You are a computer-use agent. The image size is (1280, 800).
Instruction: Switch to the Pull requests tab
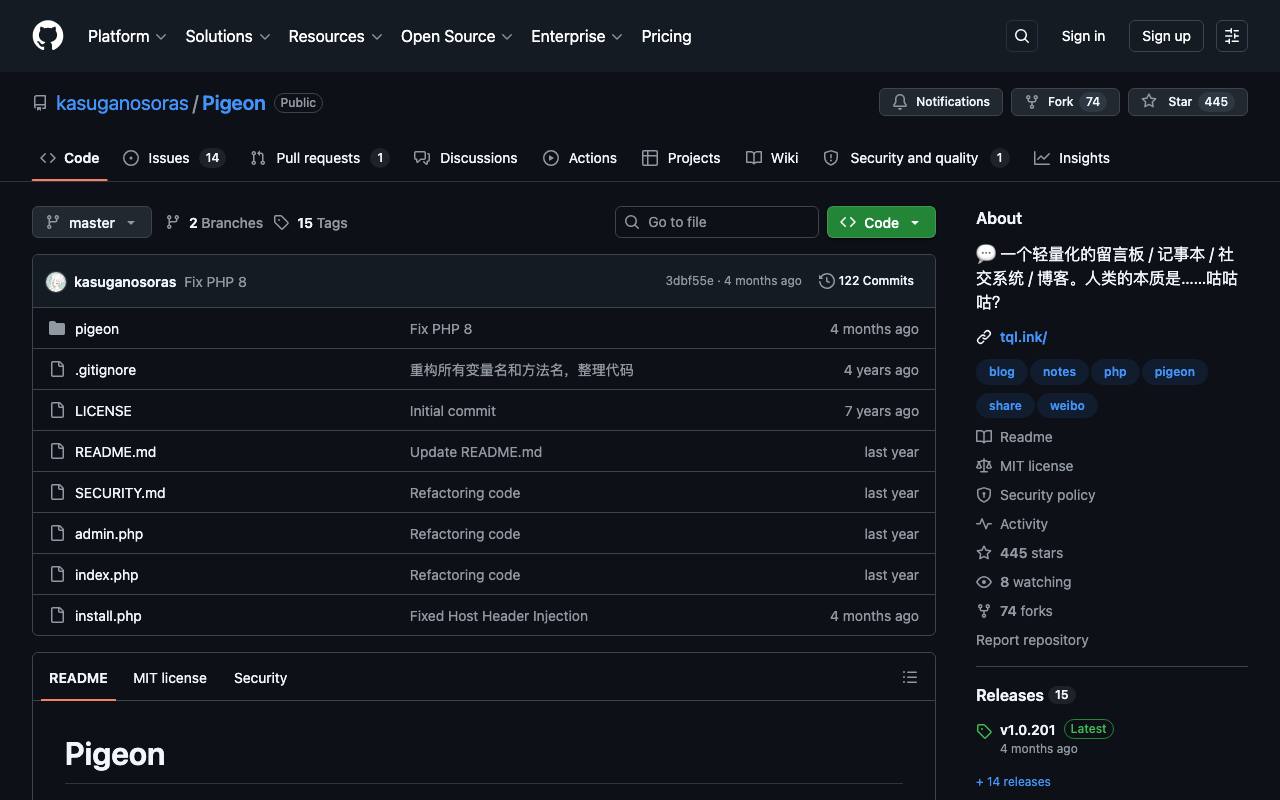319,158
